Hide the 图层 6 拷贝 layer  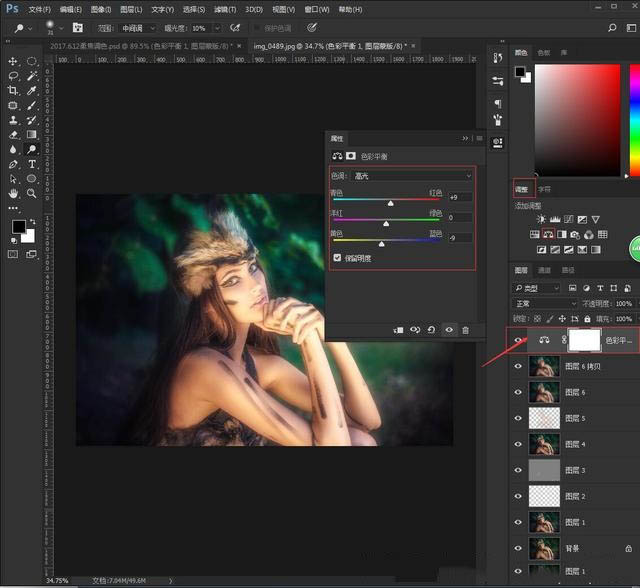pyautogui.click(x=518, y=367)
